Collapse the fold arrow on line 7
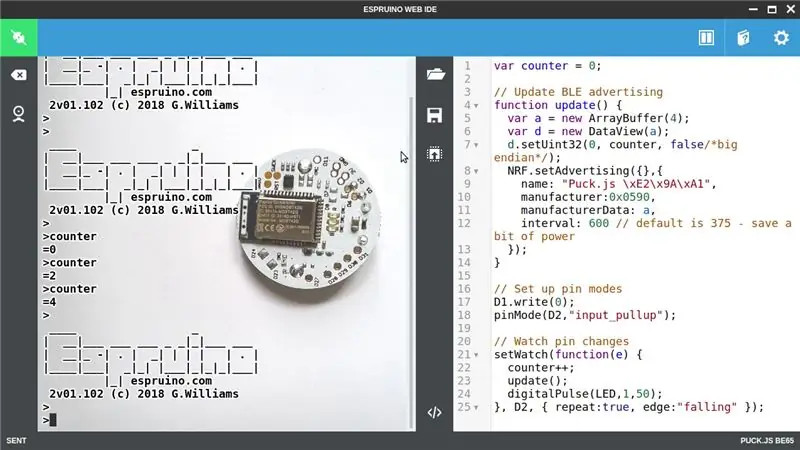 (x=476, y=145)
